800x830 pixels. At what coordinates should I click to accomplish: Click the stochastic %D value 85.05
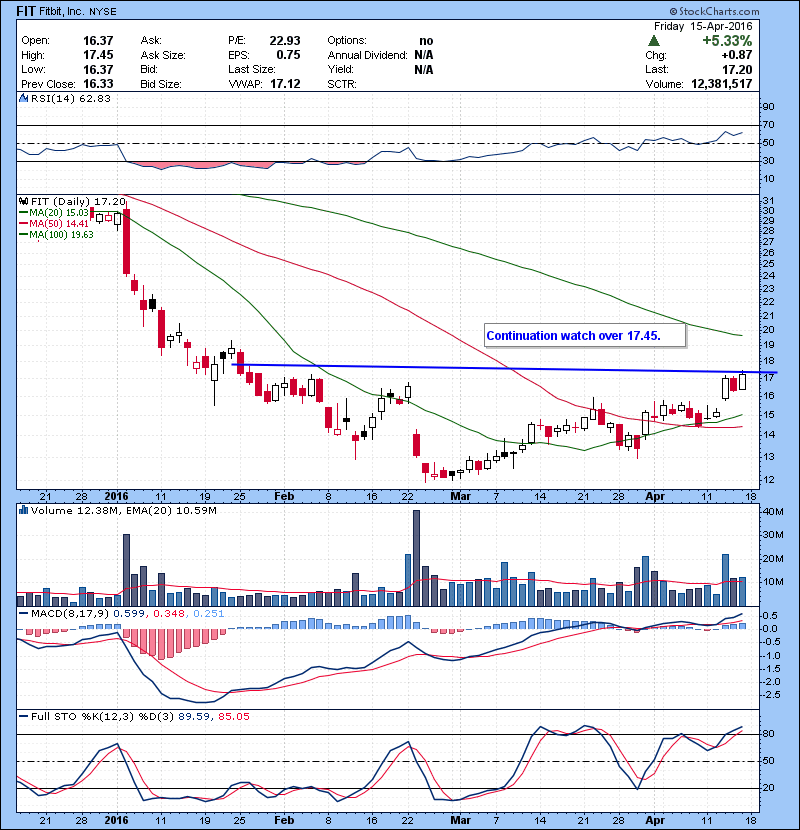pyautogui.click(x=233, y=716)
